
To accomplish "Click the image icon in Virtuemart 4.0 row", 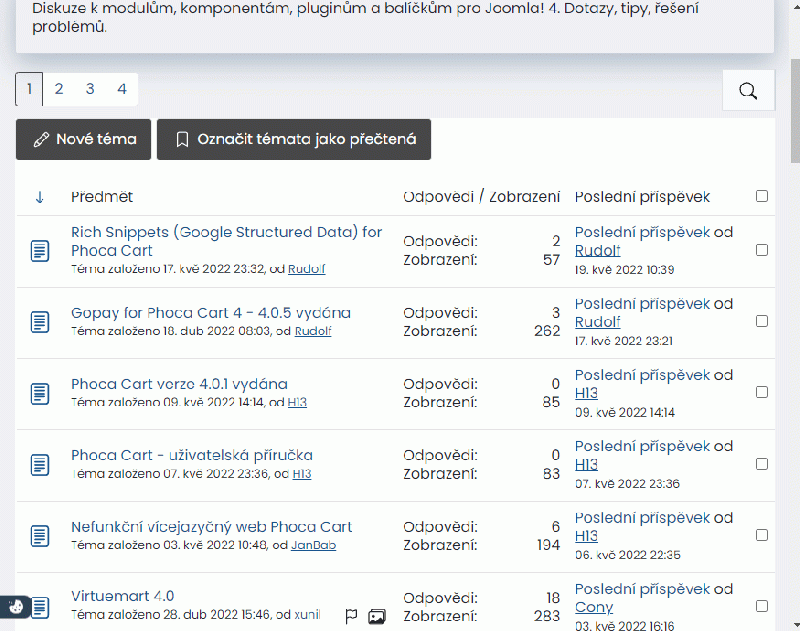I will tap(377, 616).
